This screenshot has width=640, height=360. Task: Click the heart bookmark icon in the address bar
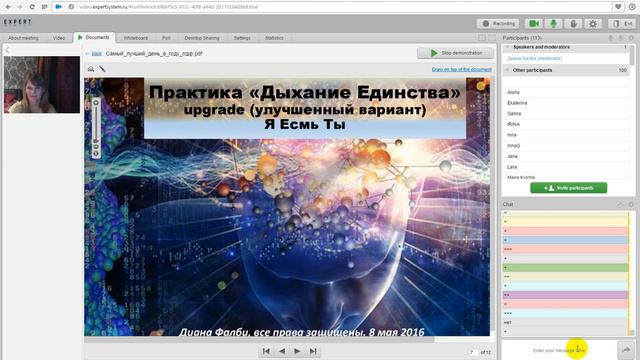618,7
